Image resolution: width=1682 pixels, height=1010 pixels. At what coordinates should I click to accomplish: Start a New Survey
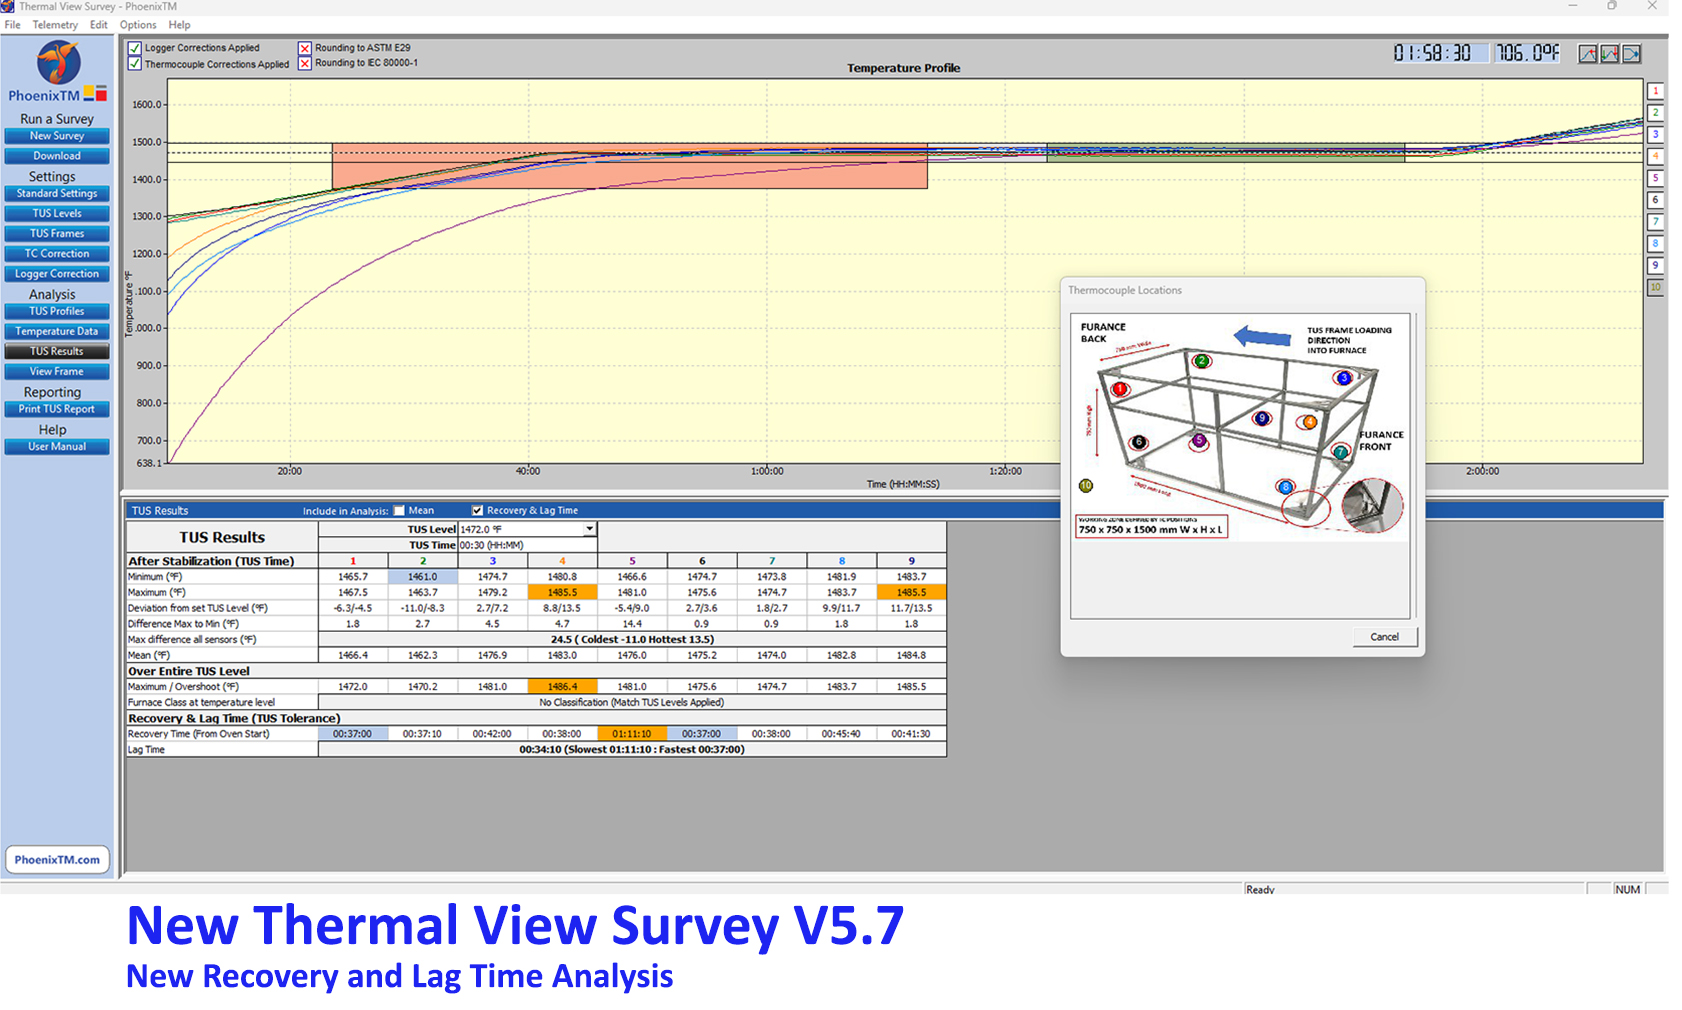pyautogui.click(x=56, y=135)
